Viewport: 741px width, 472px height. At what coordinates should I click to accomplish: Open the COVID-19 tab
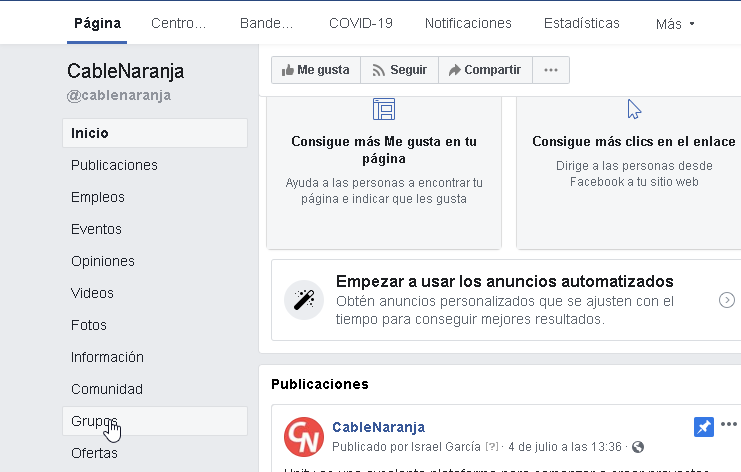361,23
